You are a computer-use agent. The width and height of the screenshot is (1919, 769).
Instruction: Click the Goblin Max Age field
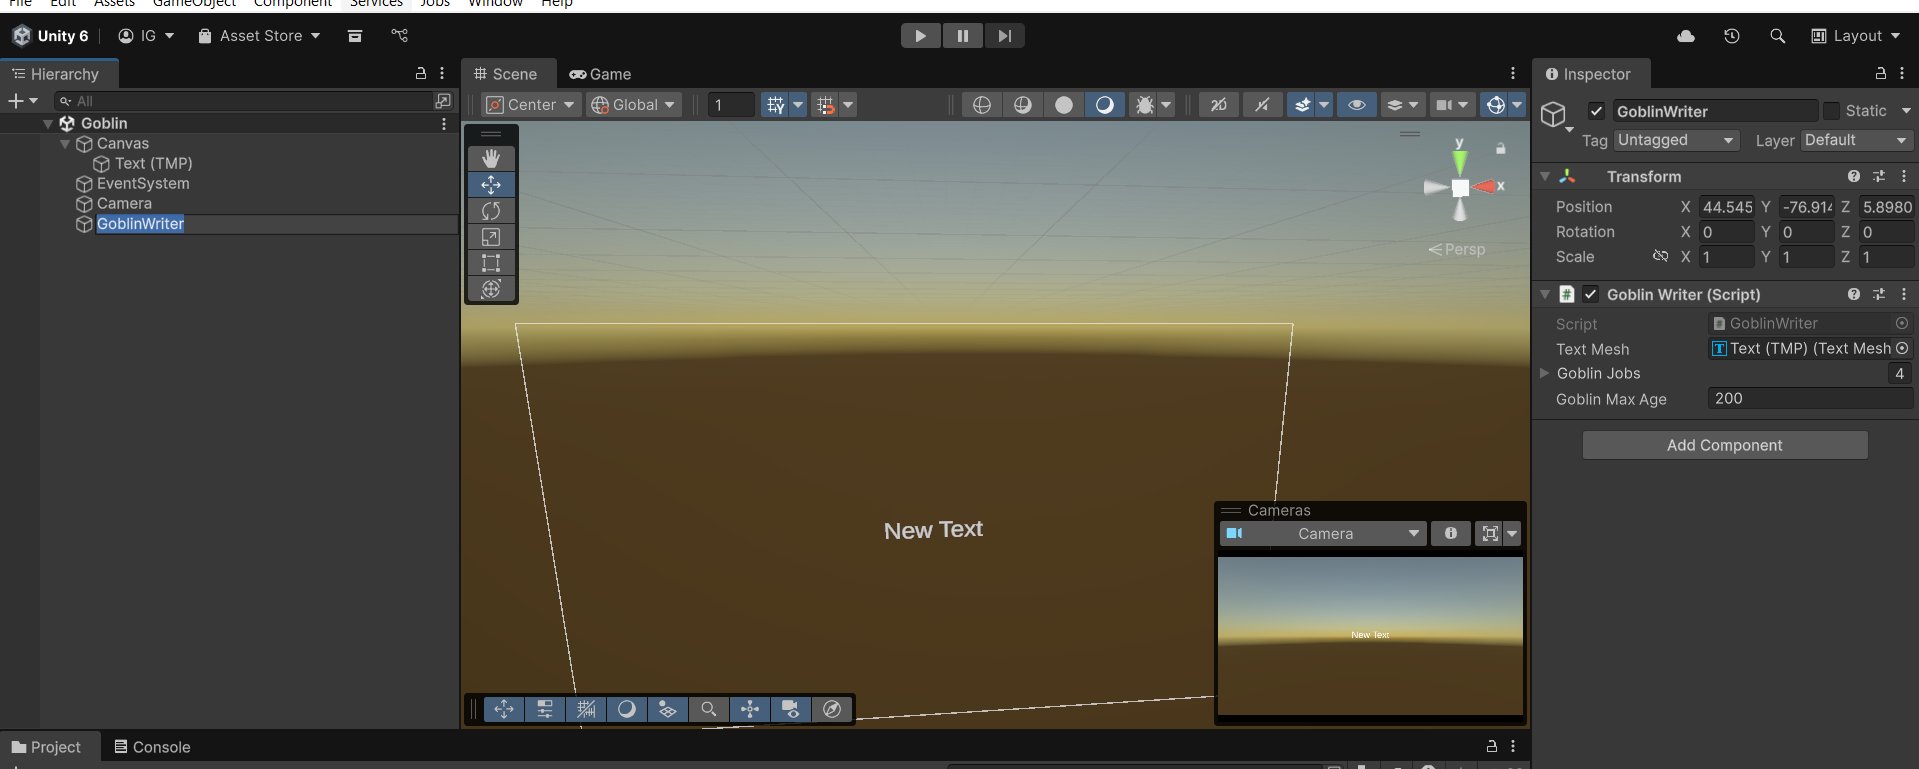(x=1809, y=398)
